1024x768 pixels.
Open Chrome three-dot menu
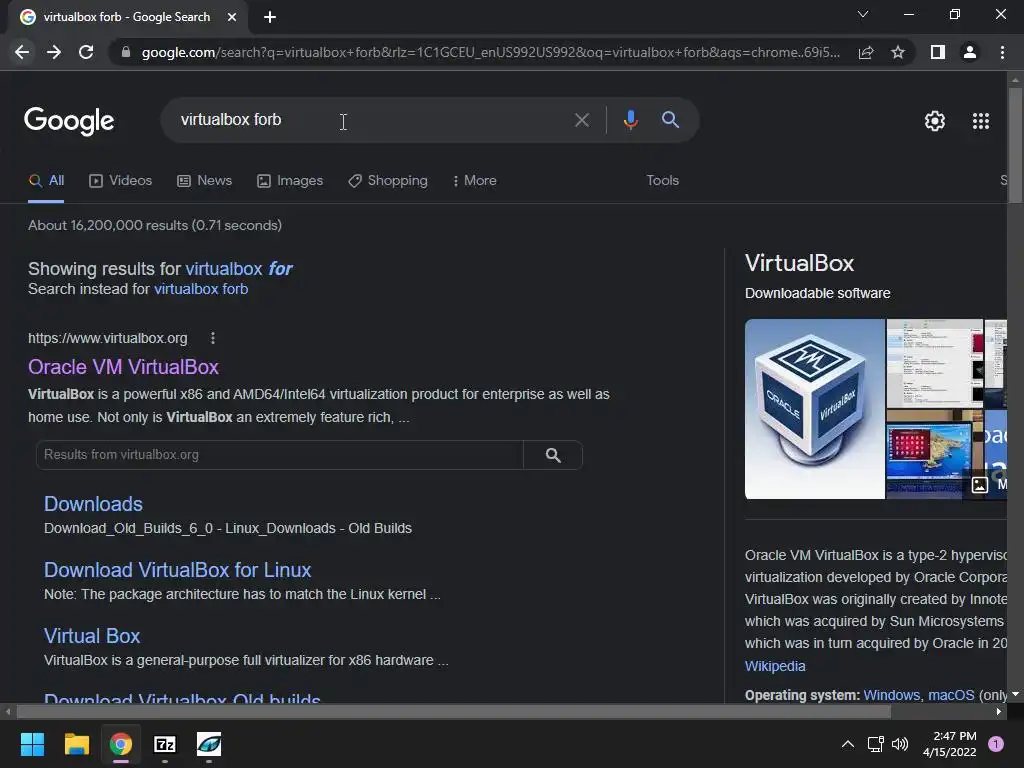1002,52
